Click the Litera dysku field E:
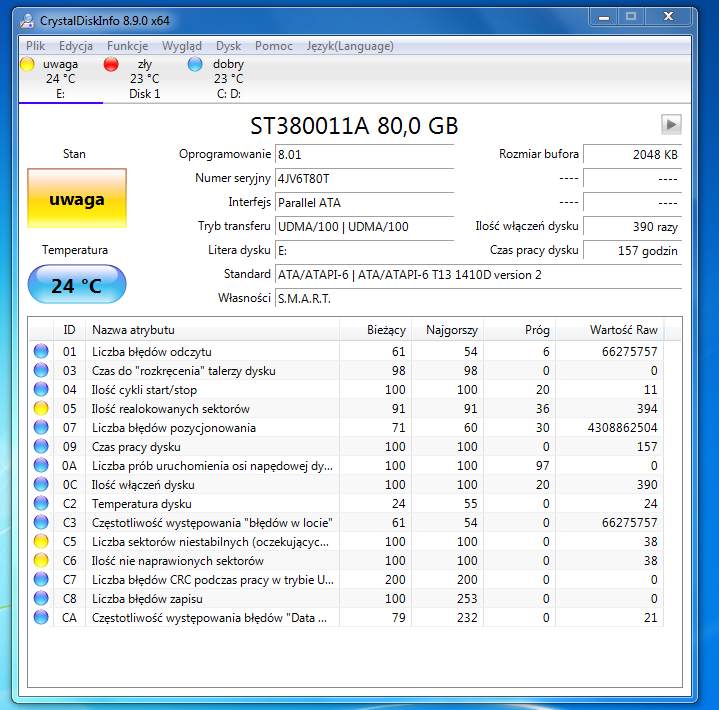The image size is (719, 710). click(x=365, y=250)
